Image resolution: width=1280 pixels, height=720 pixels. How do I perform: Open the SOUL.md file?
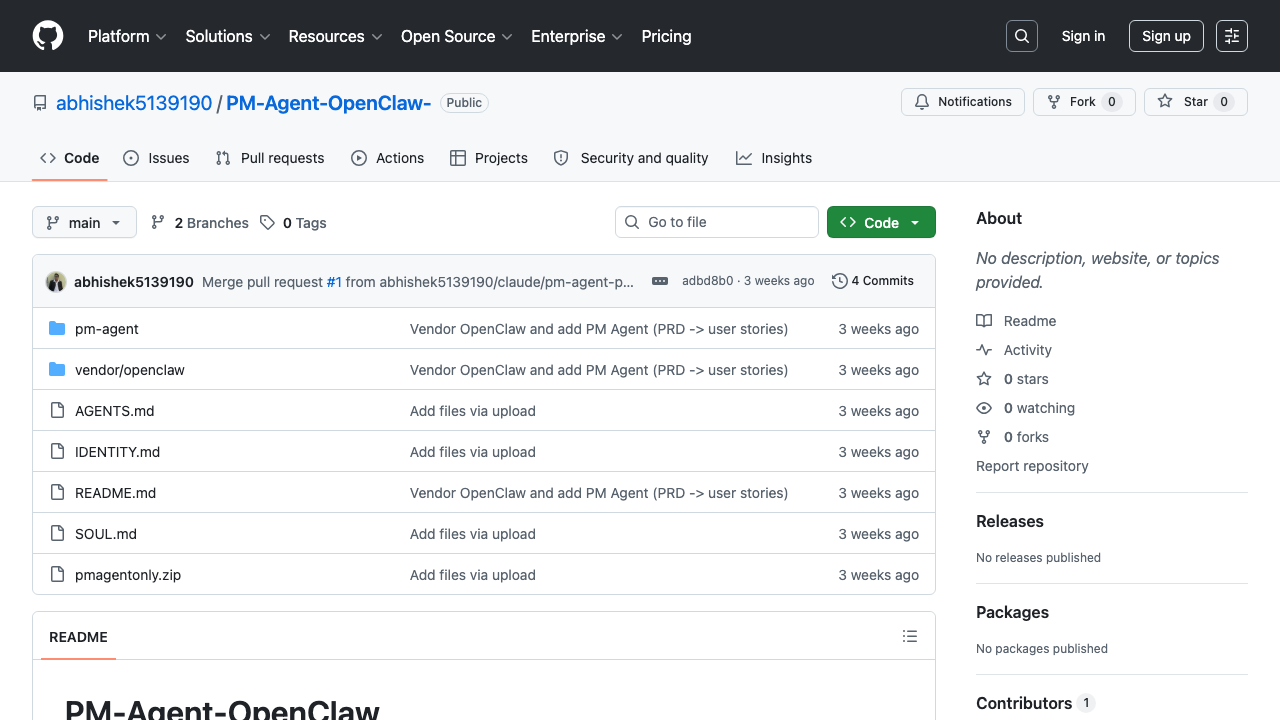[106, 534]
